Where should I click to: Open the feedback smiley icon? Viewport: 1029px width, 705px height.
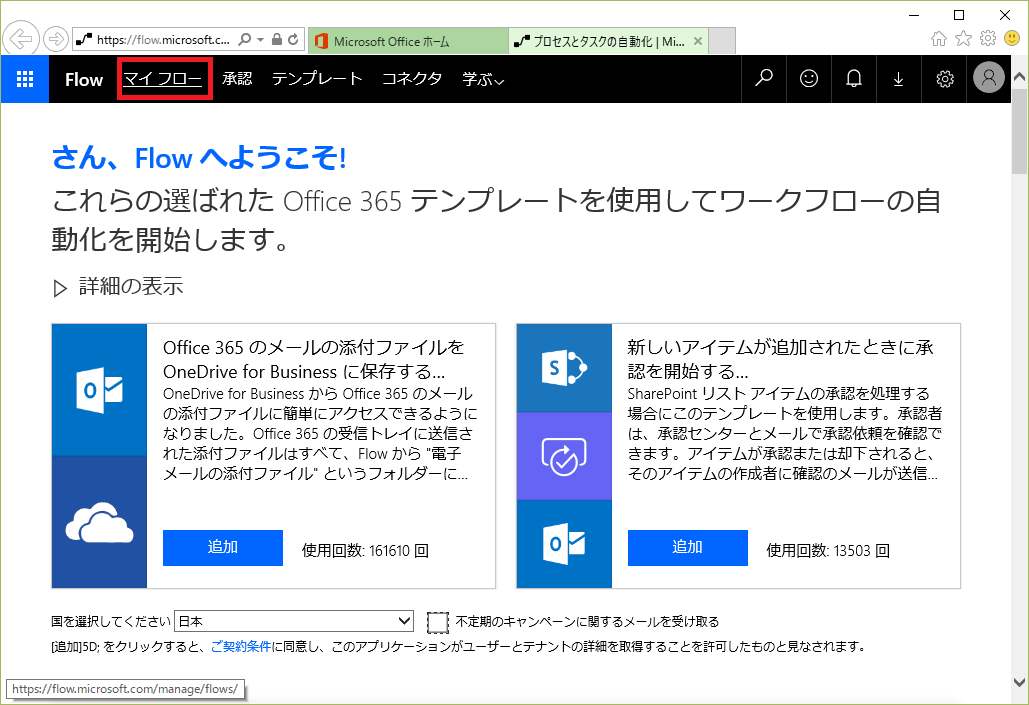click(809, 79)
